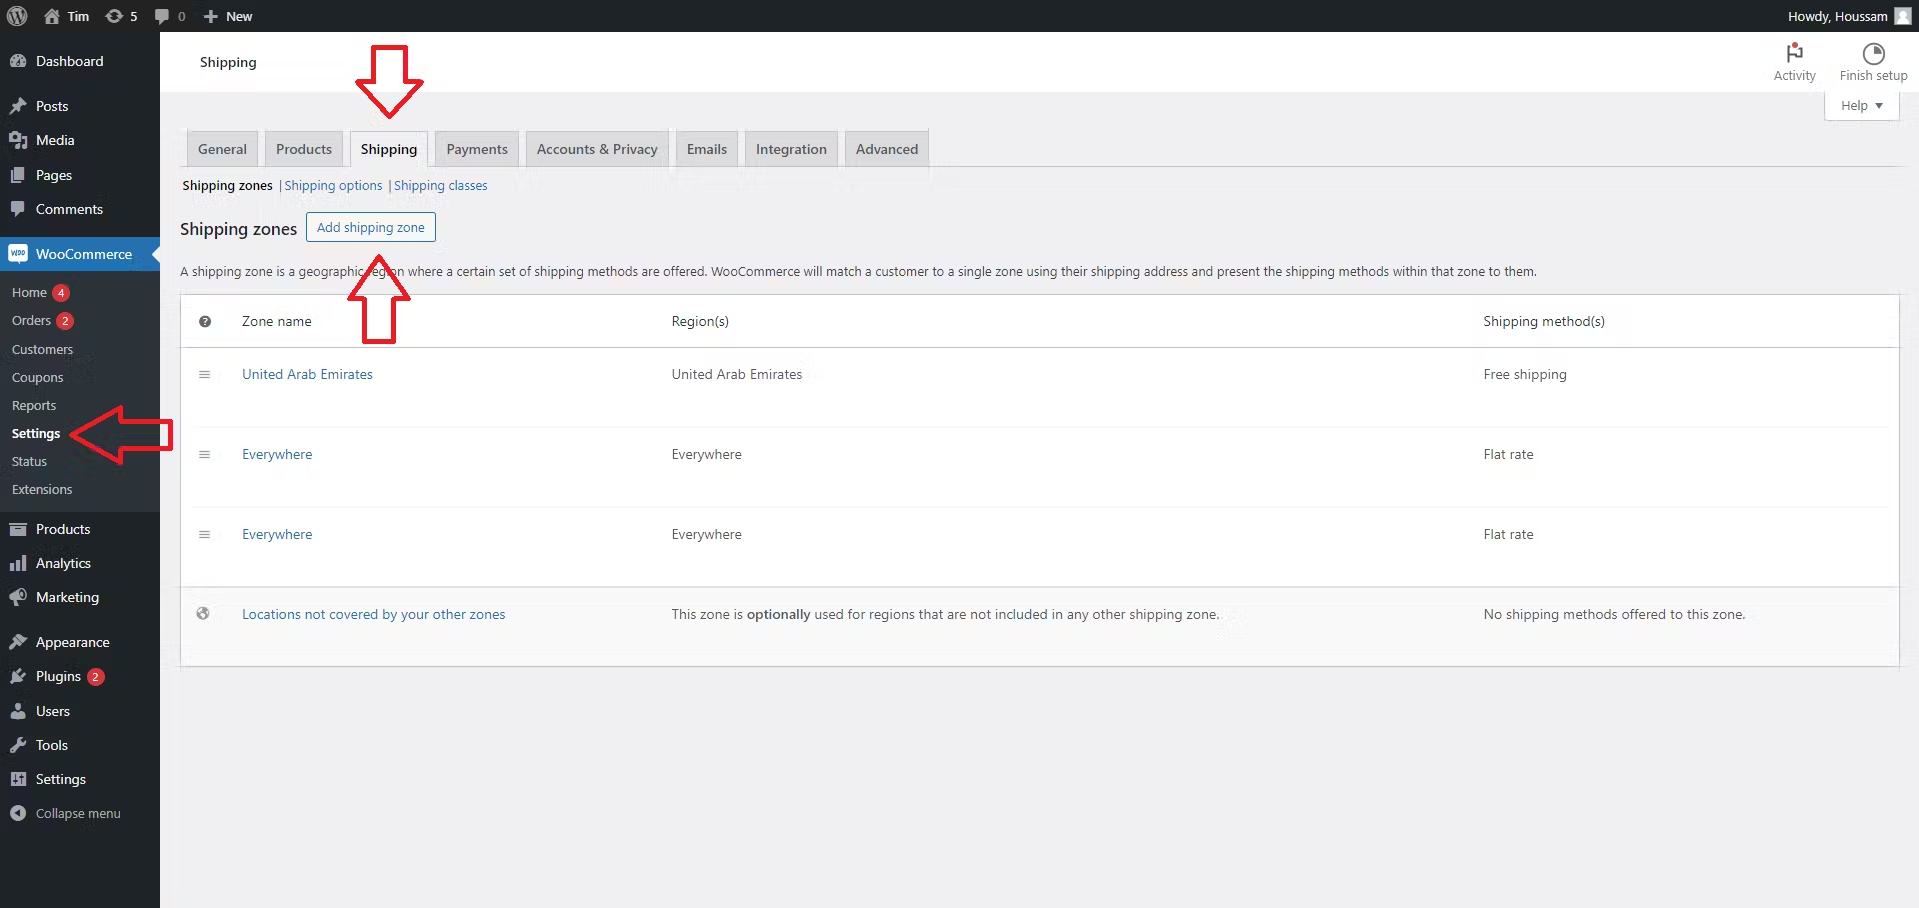Open the Shipping options sub-link
Viewport: 1919px width, 908px height.
tap(333, 186)
